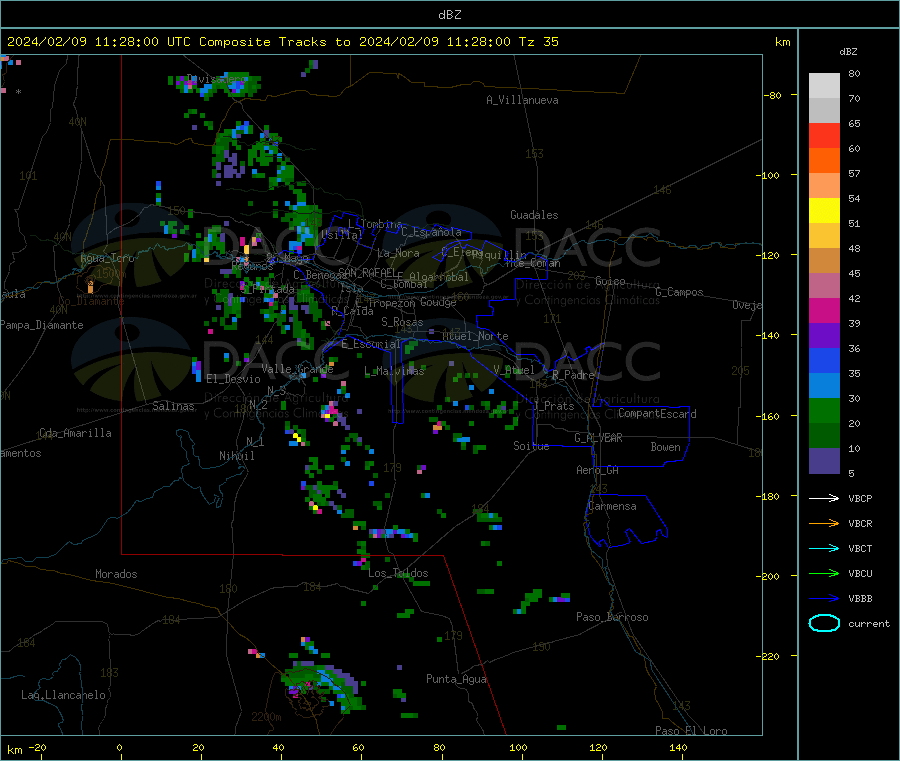Click the Carmensa map label
The width and height of the screenshot is (900, 761).
point(612,506)
